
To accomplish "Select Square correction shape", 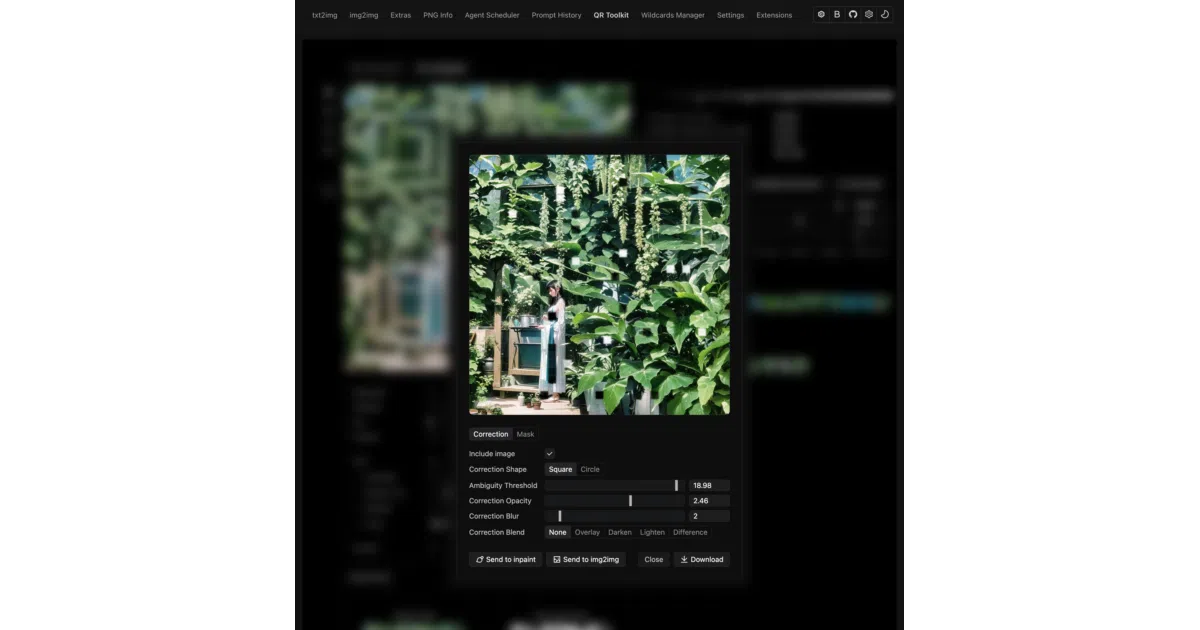I will coord(560,469).
